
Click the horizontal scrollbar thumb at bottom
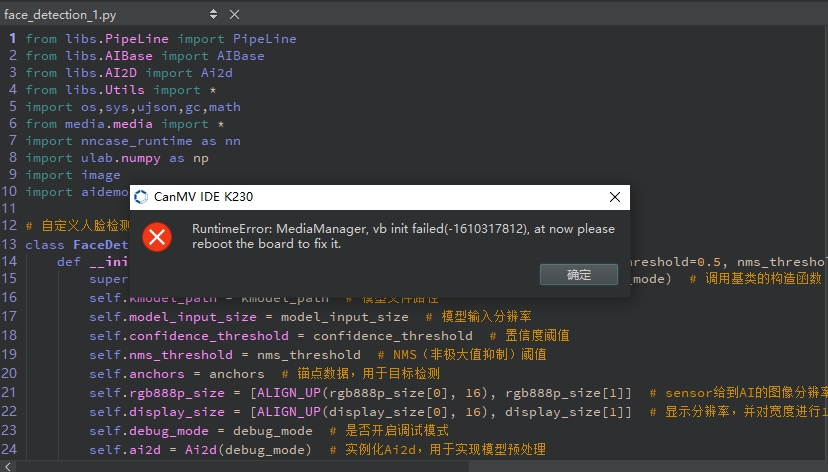point(242,466)
